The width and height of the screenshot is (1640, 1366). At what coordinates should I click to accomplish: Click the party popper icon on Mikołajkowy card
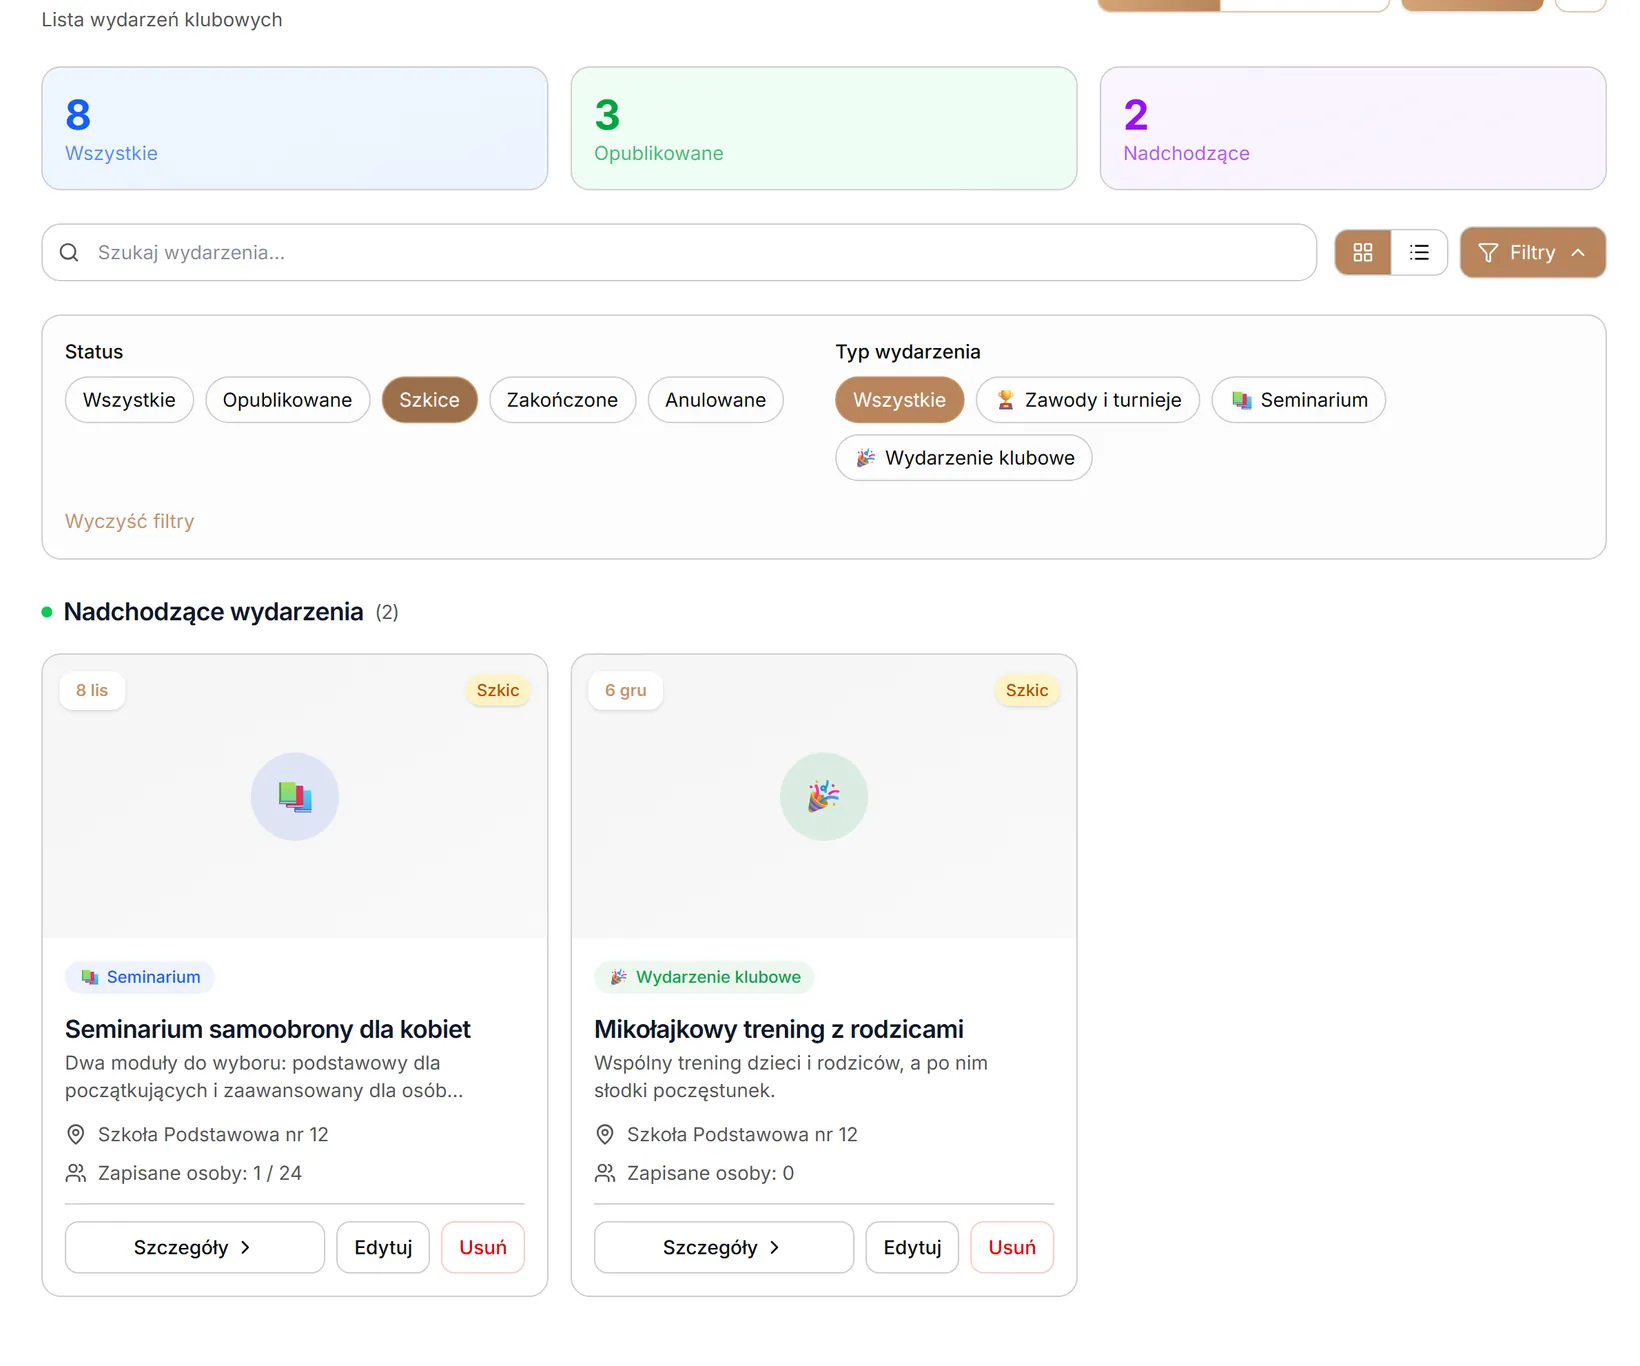point(824,797)
